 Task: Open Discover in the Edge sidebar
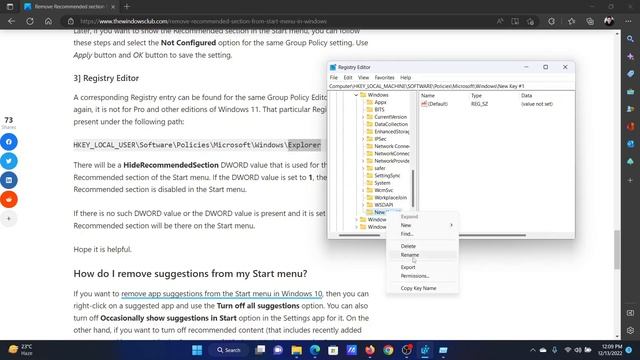point(630,56)
